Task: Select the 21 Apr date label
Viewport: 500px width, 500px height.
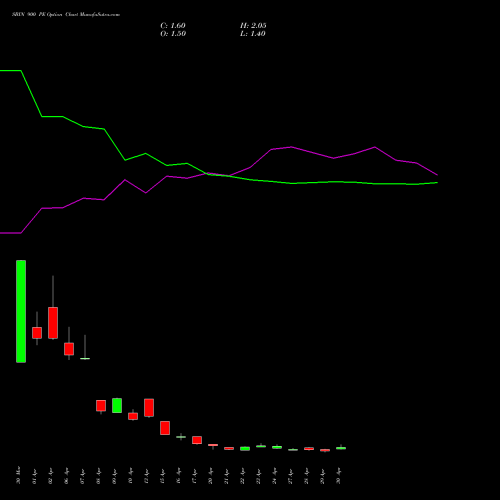Action: (x=226, y=476)
